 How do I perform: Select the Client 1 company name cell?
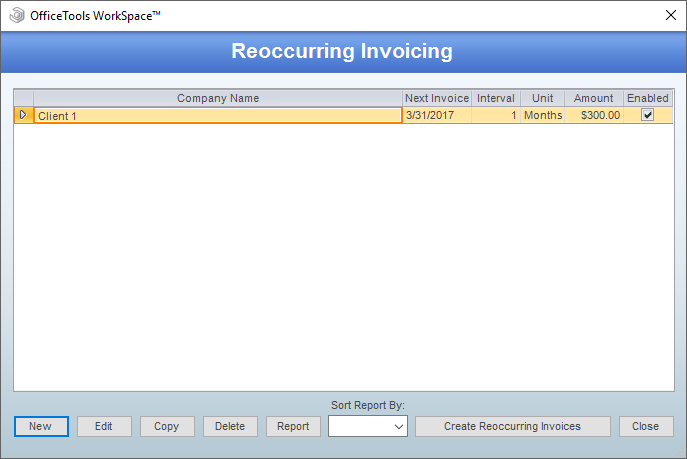click(x=218, y=115)
